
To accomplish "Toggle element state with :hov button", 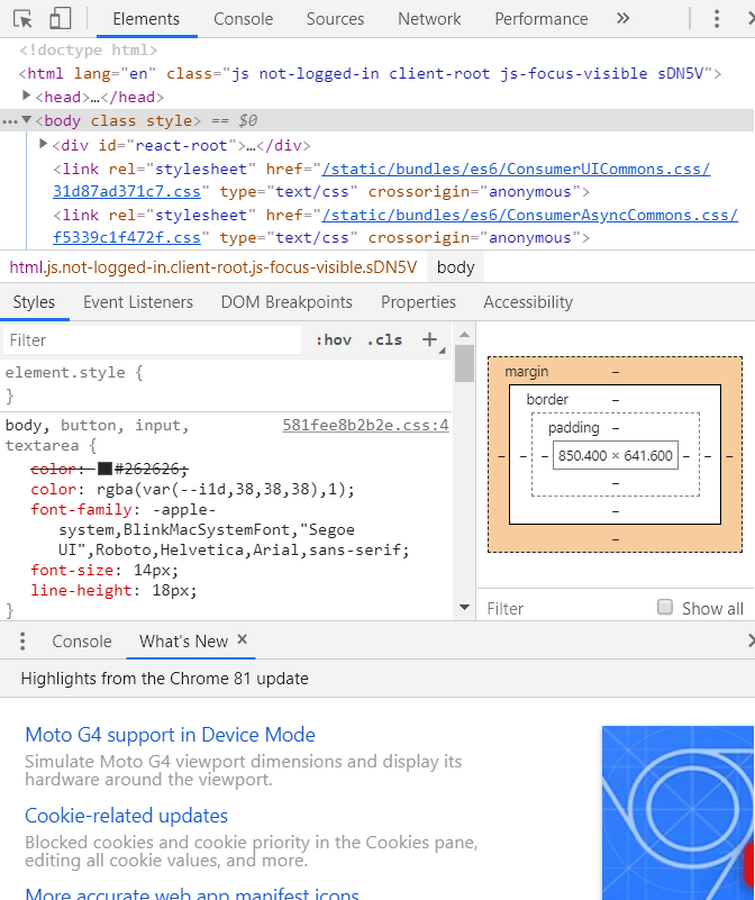I will click(334, 340).
